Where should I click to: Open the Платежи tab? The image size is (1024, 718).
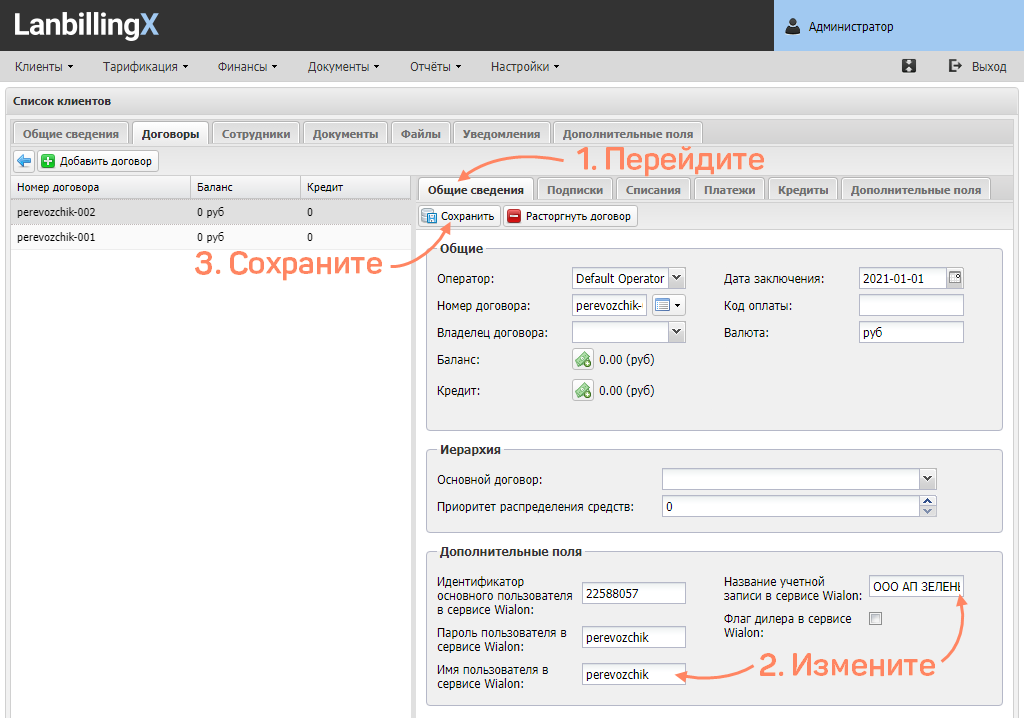tap(729, 189)
